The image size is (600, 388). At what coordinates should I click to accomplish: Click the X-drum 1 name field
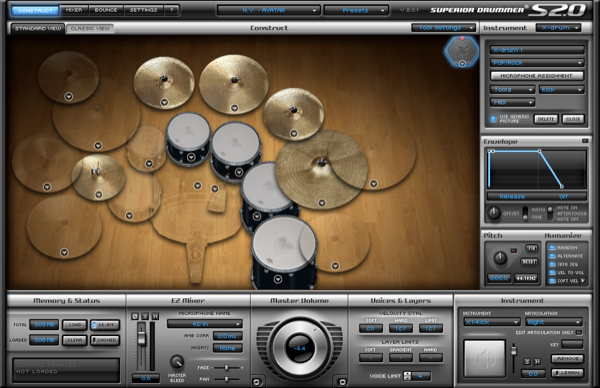pyautogui.click(x=537, y=50)
